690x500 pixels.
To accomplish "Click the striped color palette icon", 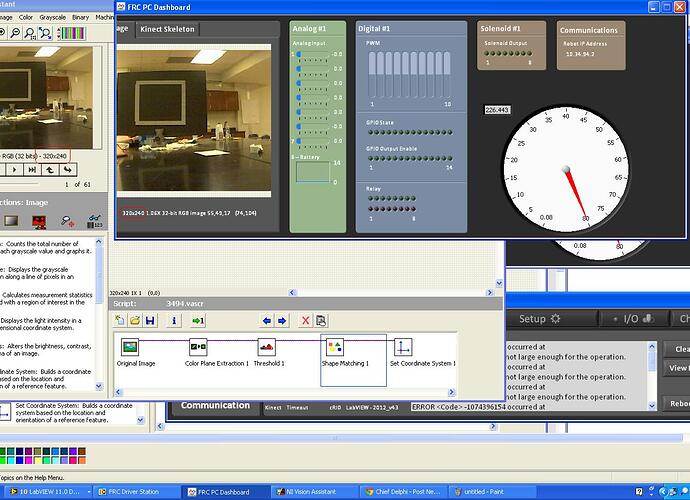I will tap(71, 33).
